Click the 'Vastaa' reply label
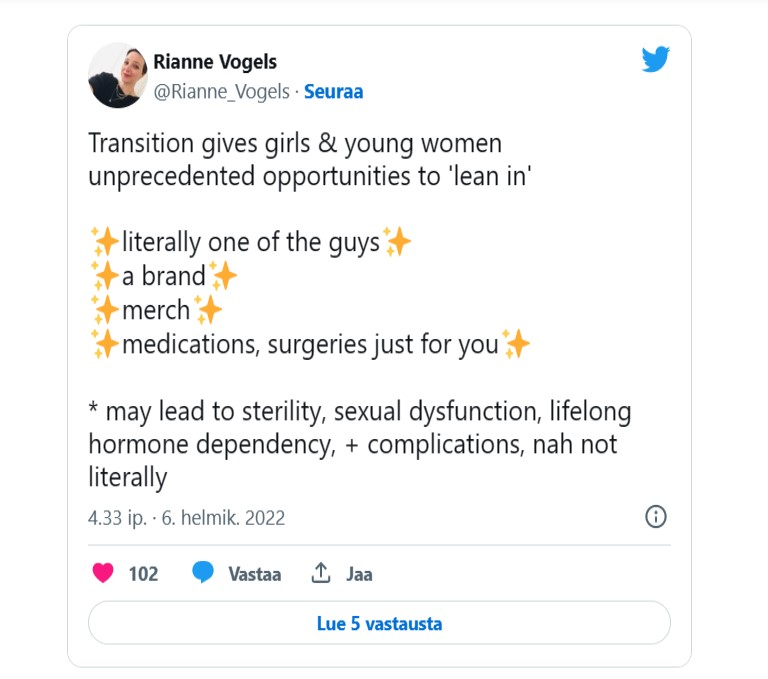 click(254, 574)
